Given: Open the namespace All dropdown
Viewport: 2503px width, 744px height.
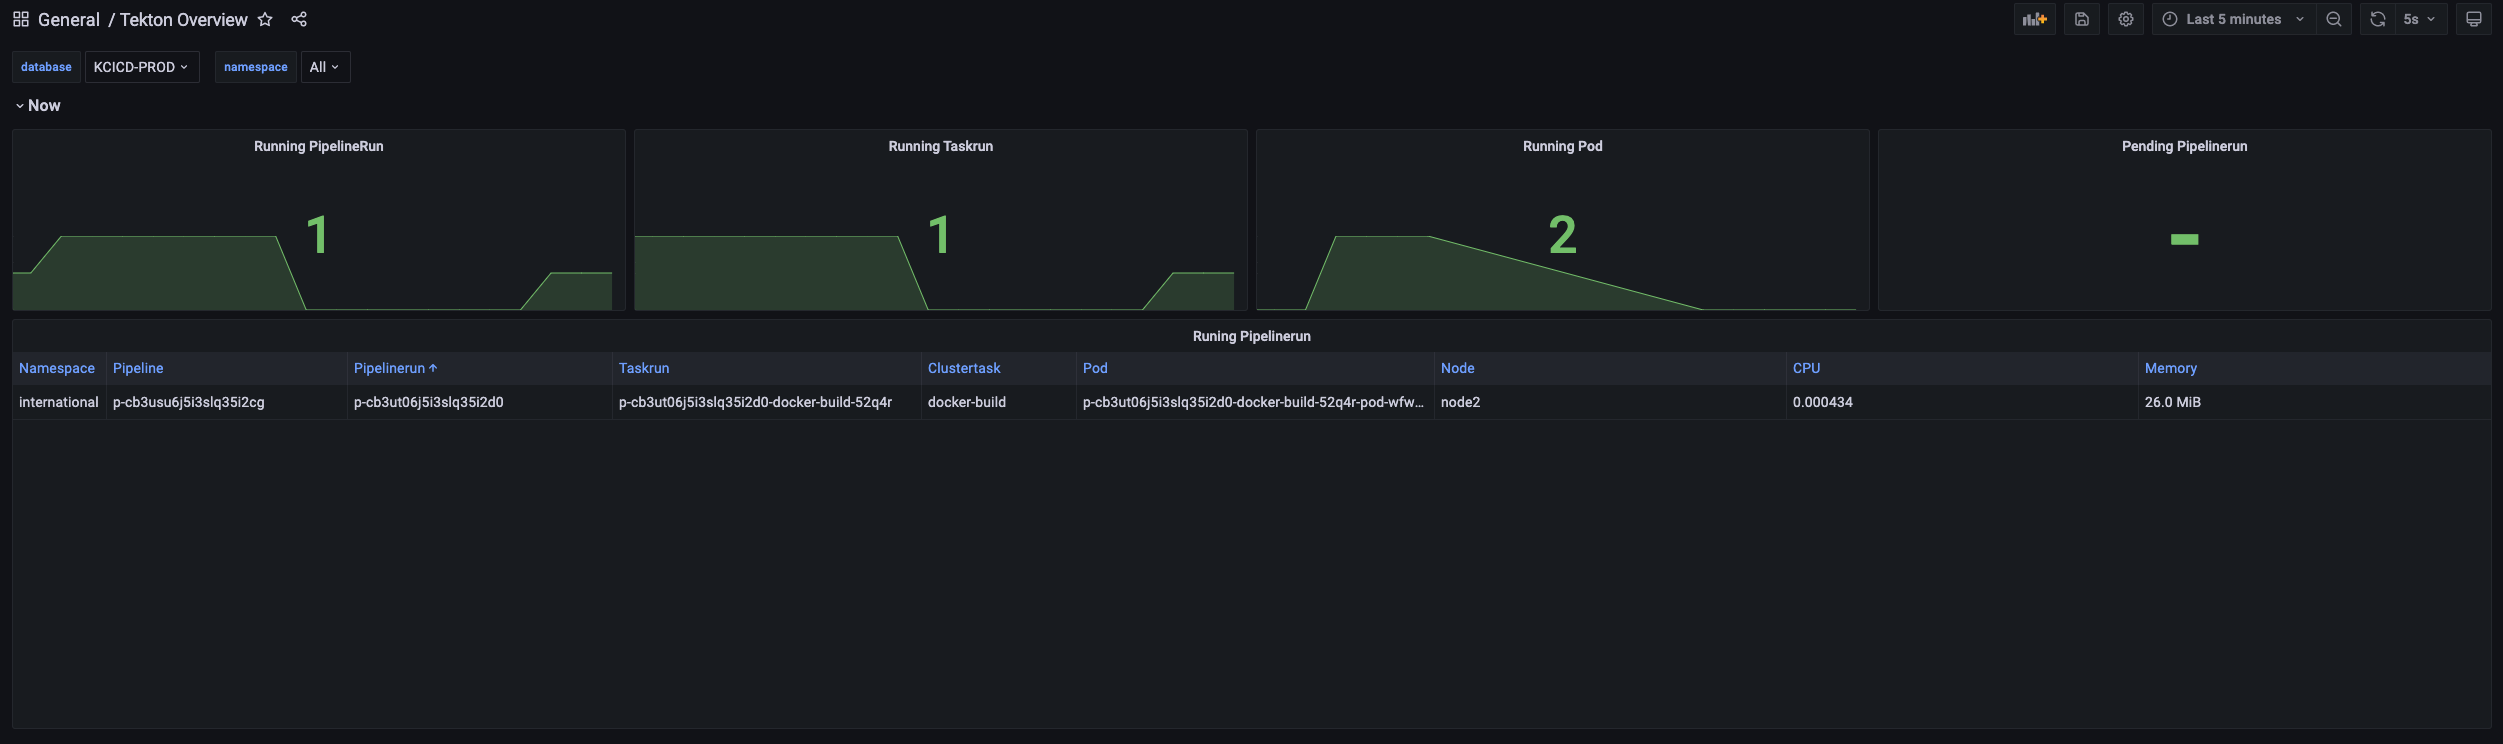Looking at the screenshot, I should (x=325, y=67).
